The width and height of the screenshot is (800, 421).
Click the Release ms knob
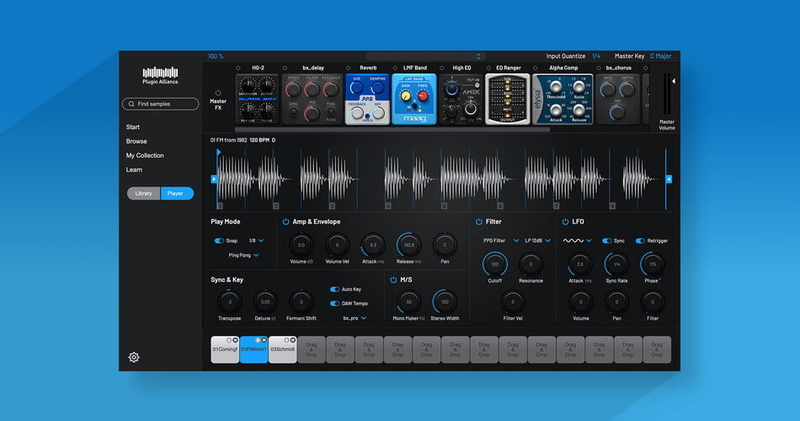[x=409, y=245]
